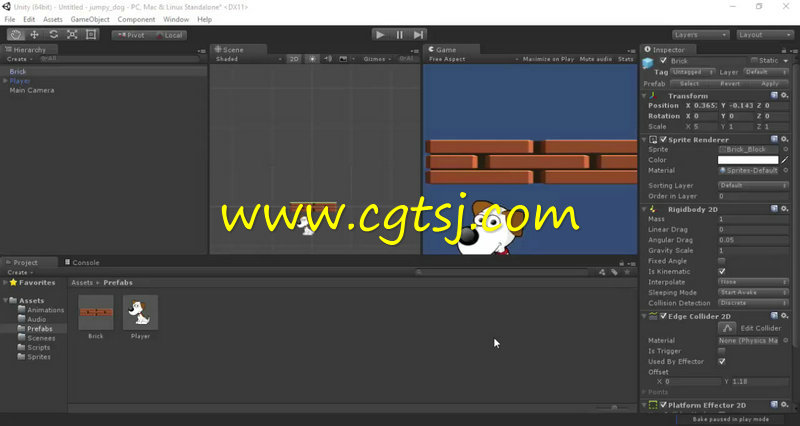Toggle the Static checkbox

(754, 61)
